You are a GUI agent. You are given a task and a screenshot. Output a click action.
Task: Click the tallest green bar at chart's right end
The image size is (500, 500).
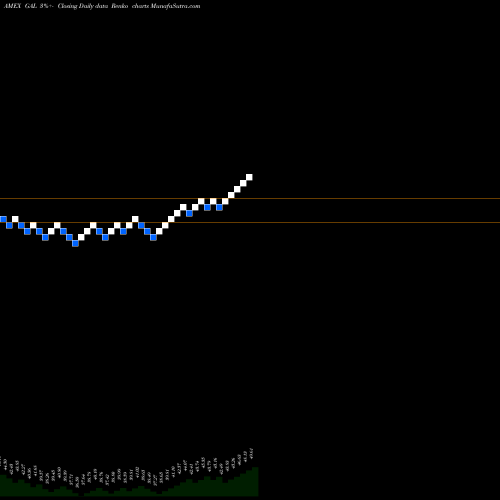255,481
